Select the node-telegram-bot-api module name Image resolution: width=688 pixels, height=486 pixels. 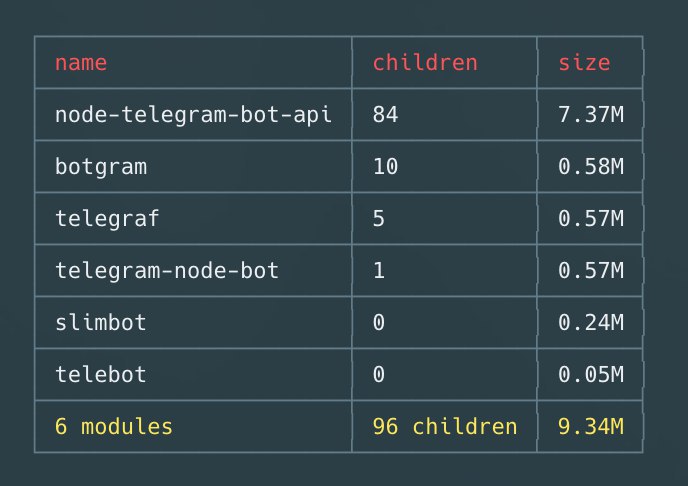(194, 114)
